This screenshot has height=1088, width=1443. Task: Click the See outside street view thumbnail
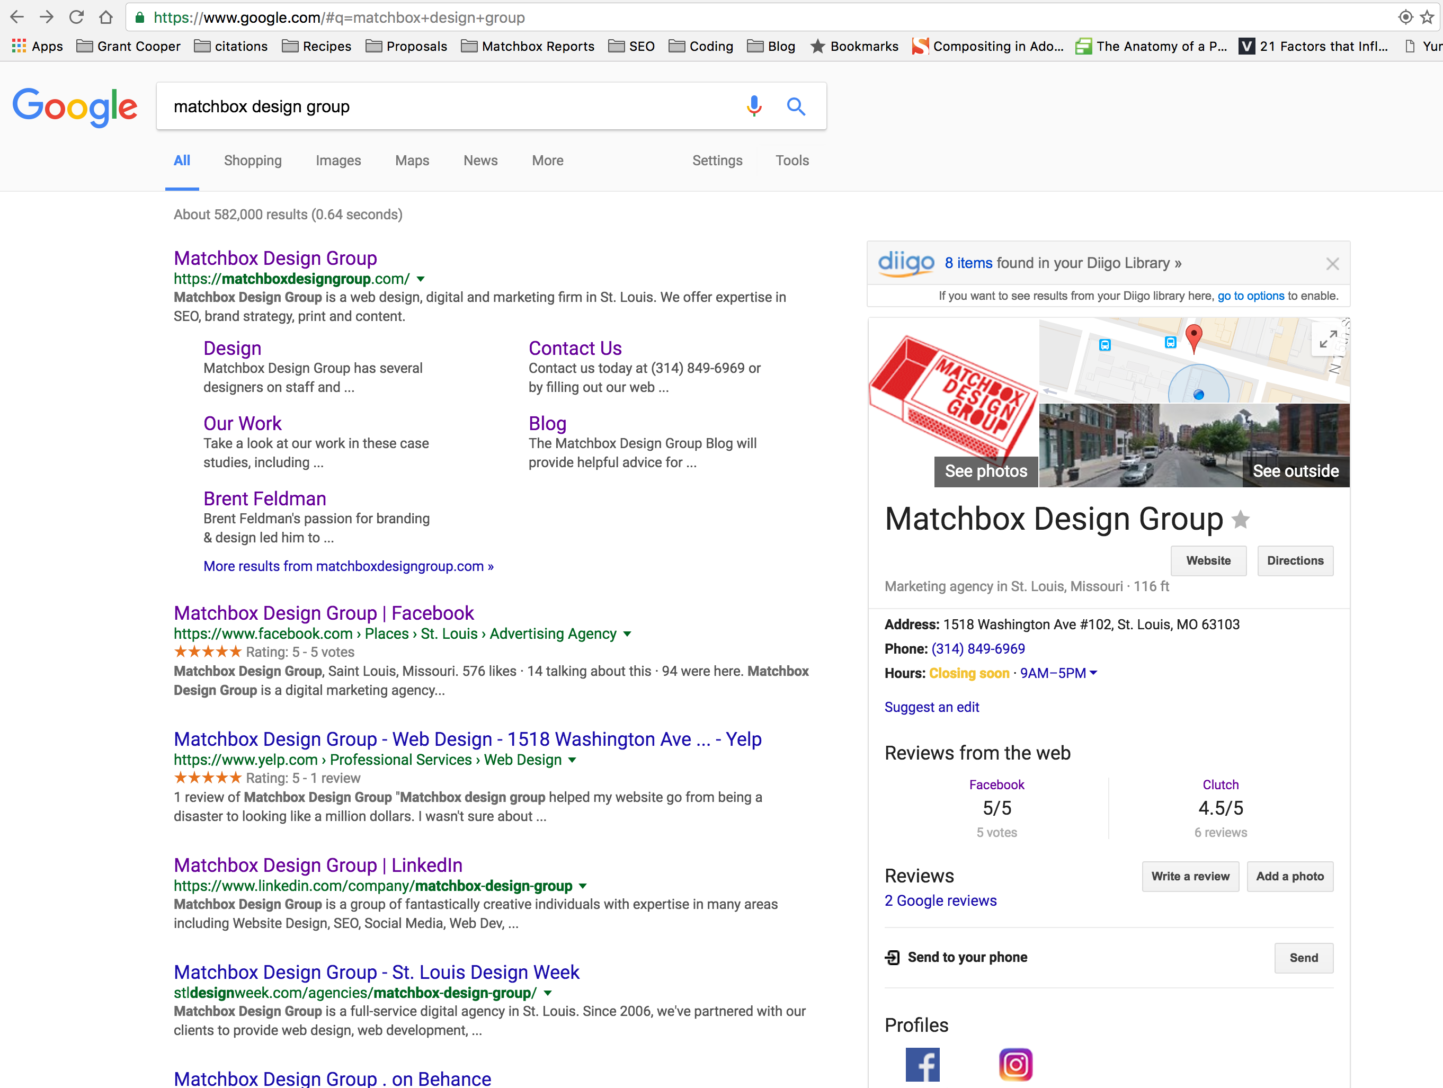click(x=1195, y=446)
